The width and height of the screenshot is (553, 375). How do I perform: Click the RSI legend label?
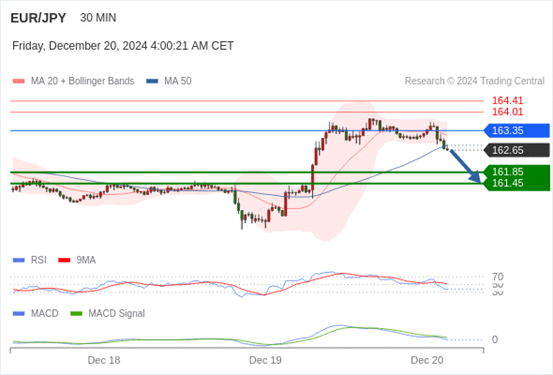[38, 260]
